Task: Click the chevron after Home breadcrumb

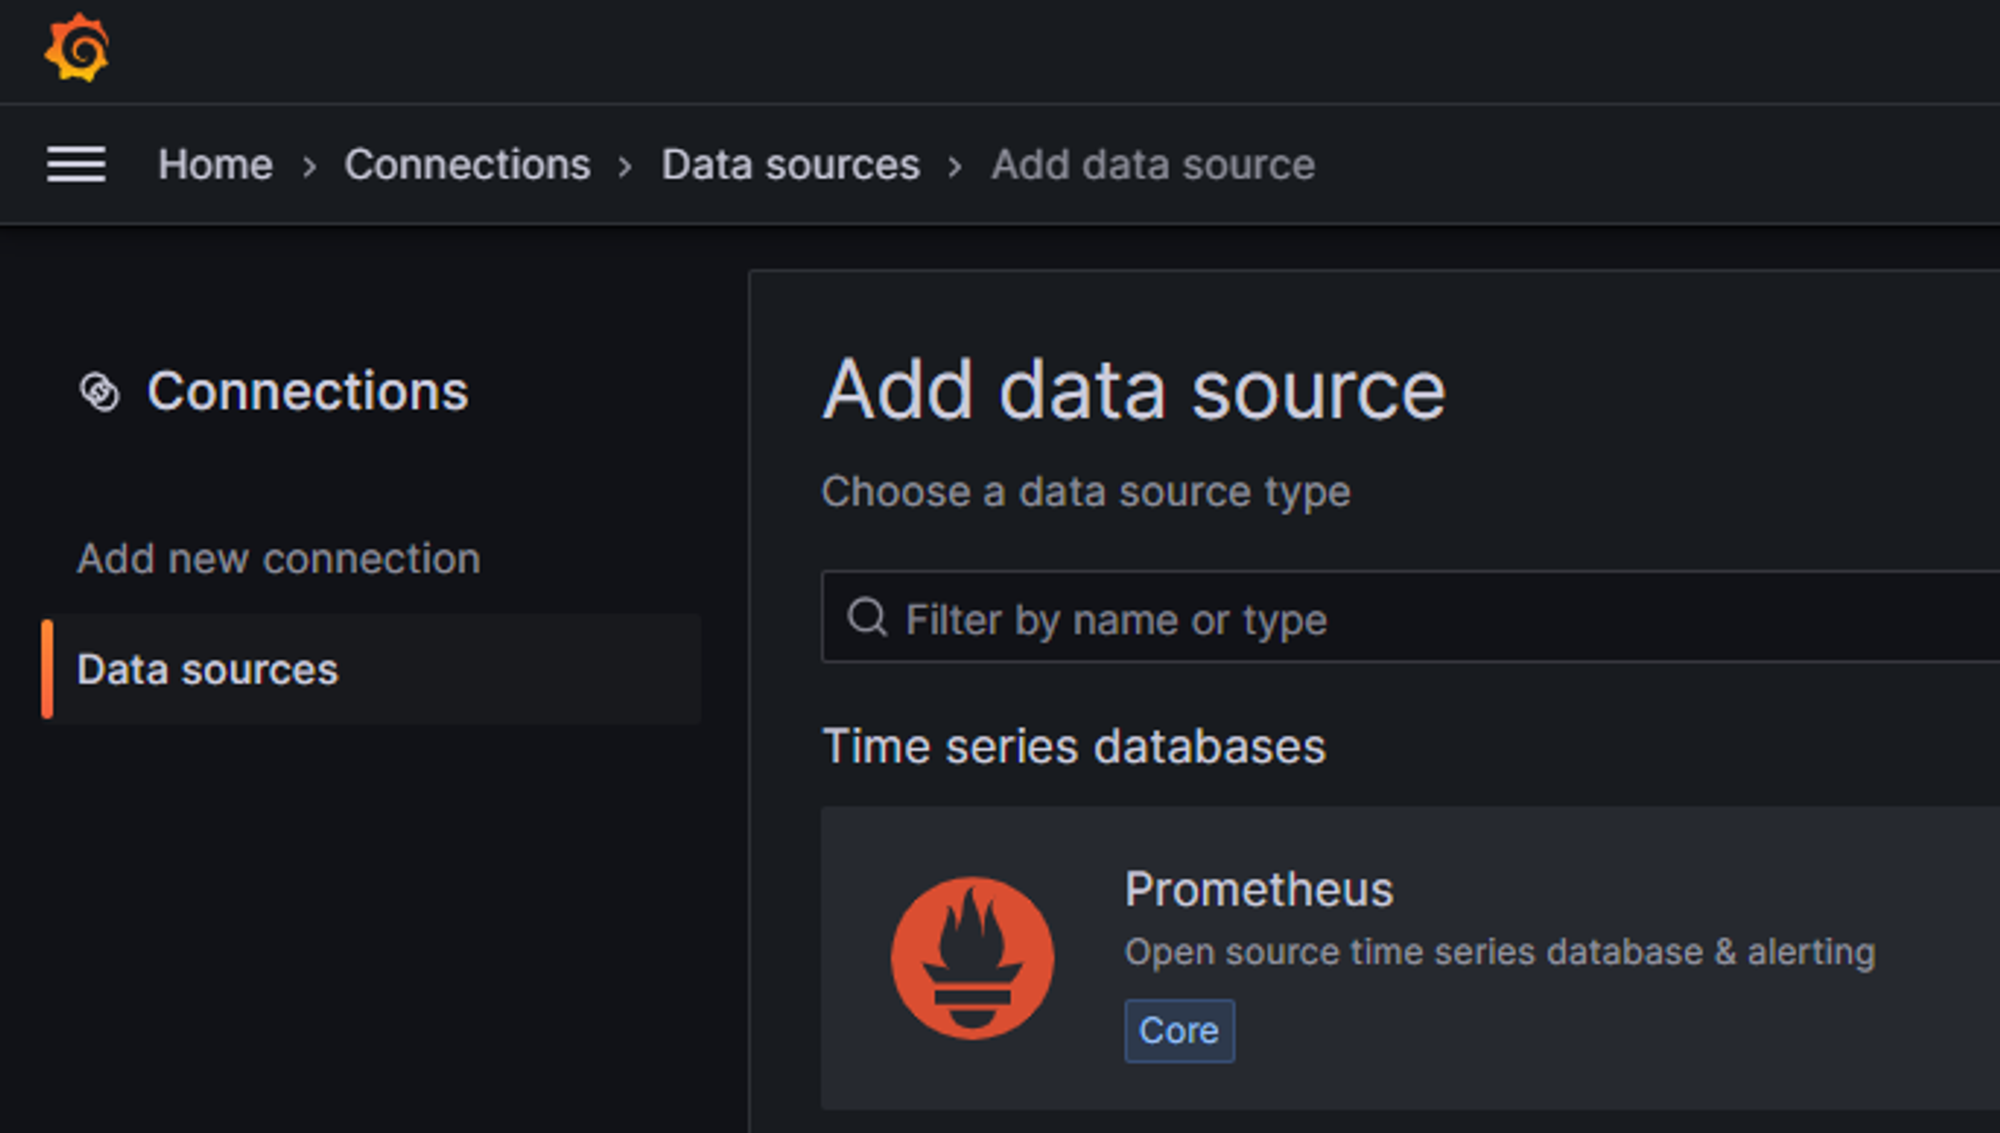Action: (x=309, y=167)
